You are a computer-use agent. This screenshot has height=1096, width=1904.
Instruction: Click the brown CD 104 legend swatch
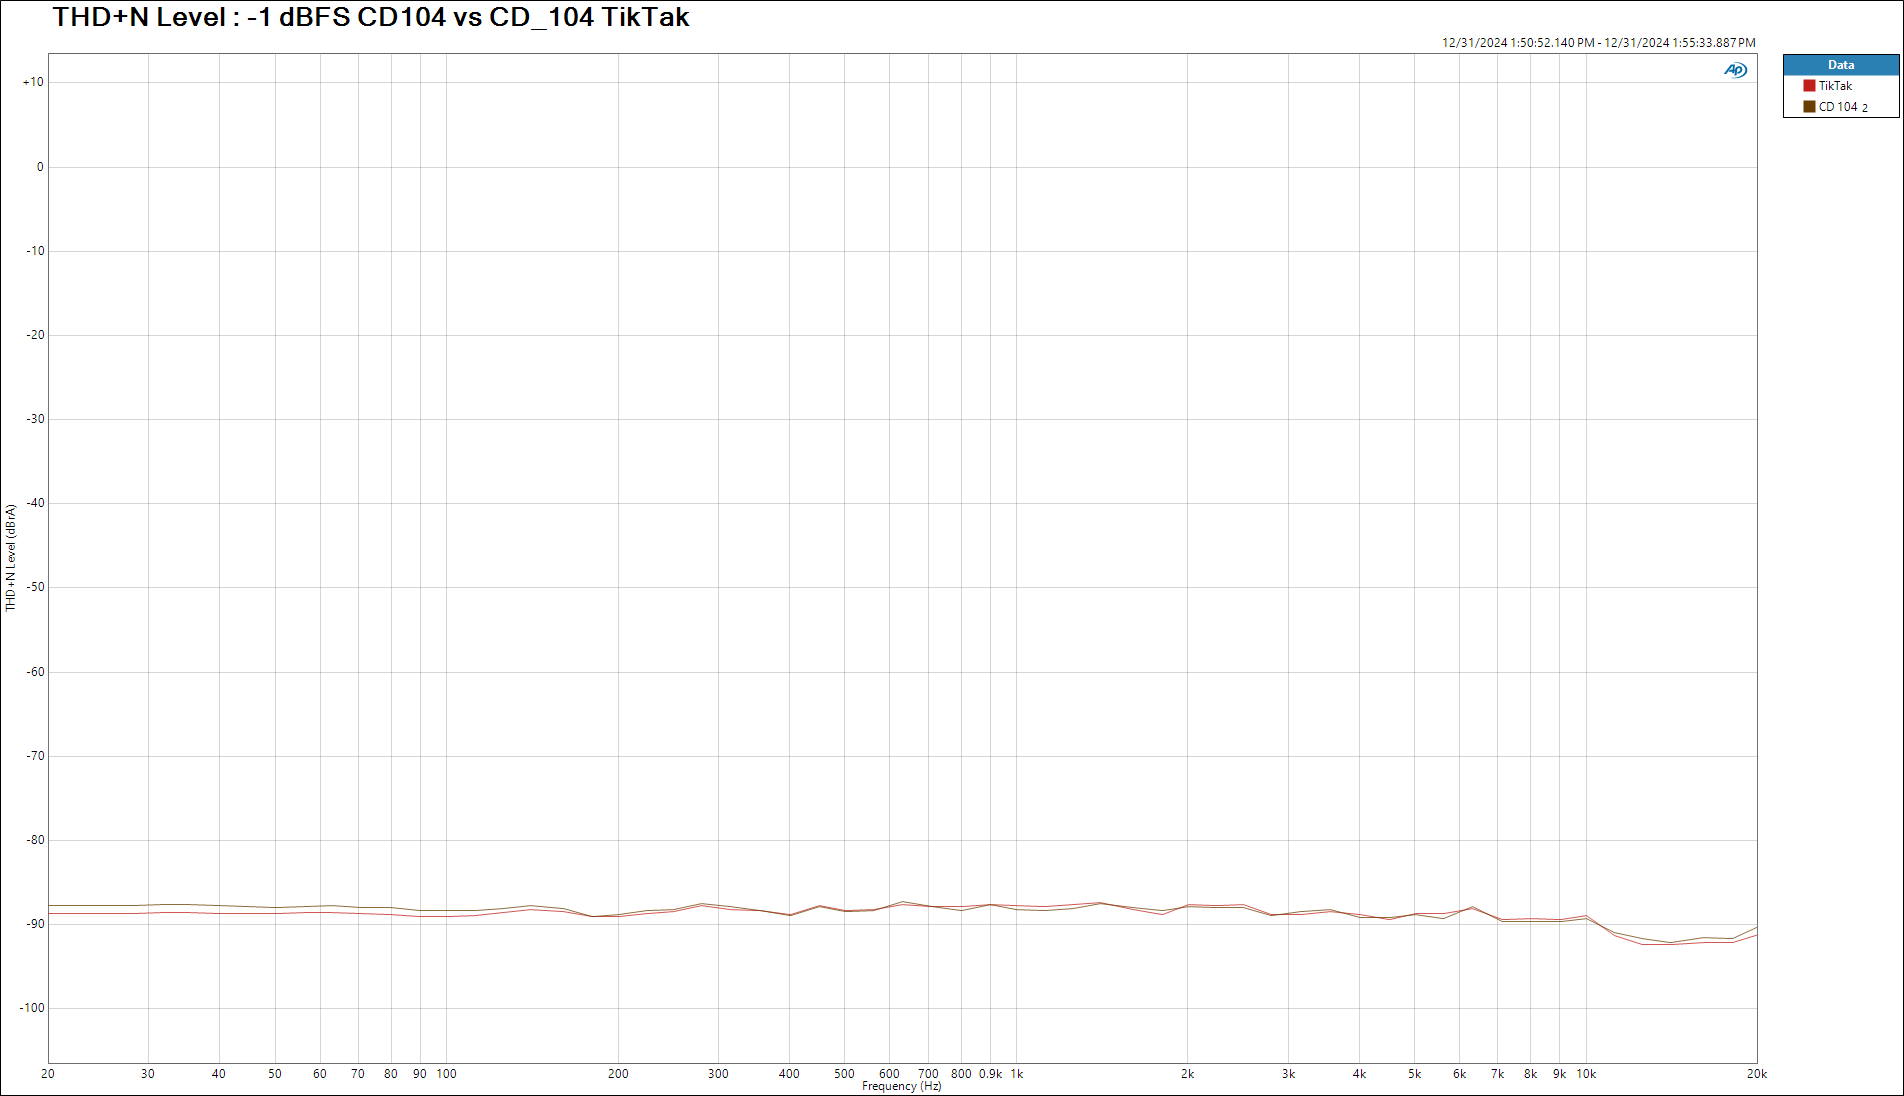[1809, 107]
